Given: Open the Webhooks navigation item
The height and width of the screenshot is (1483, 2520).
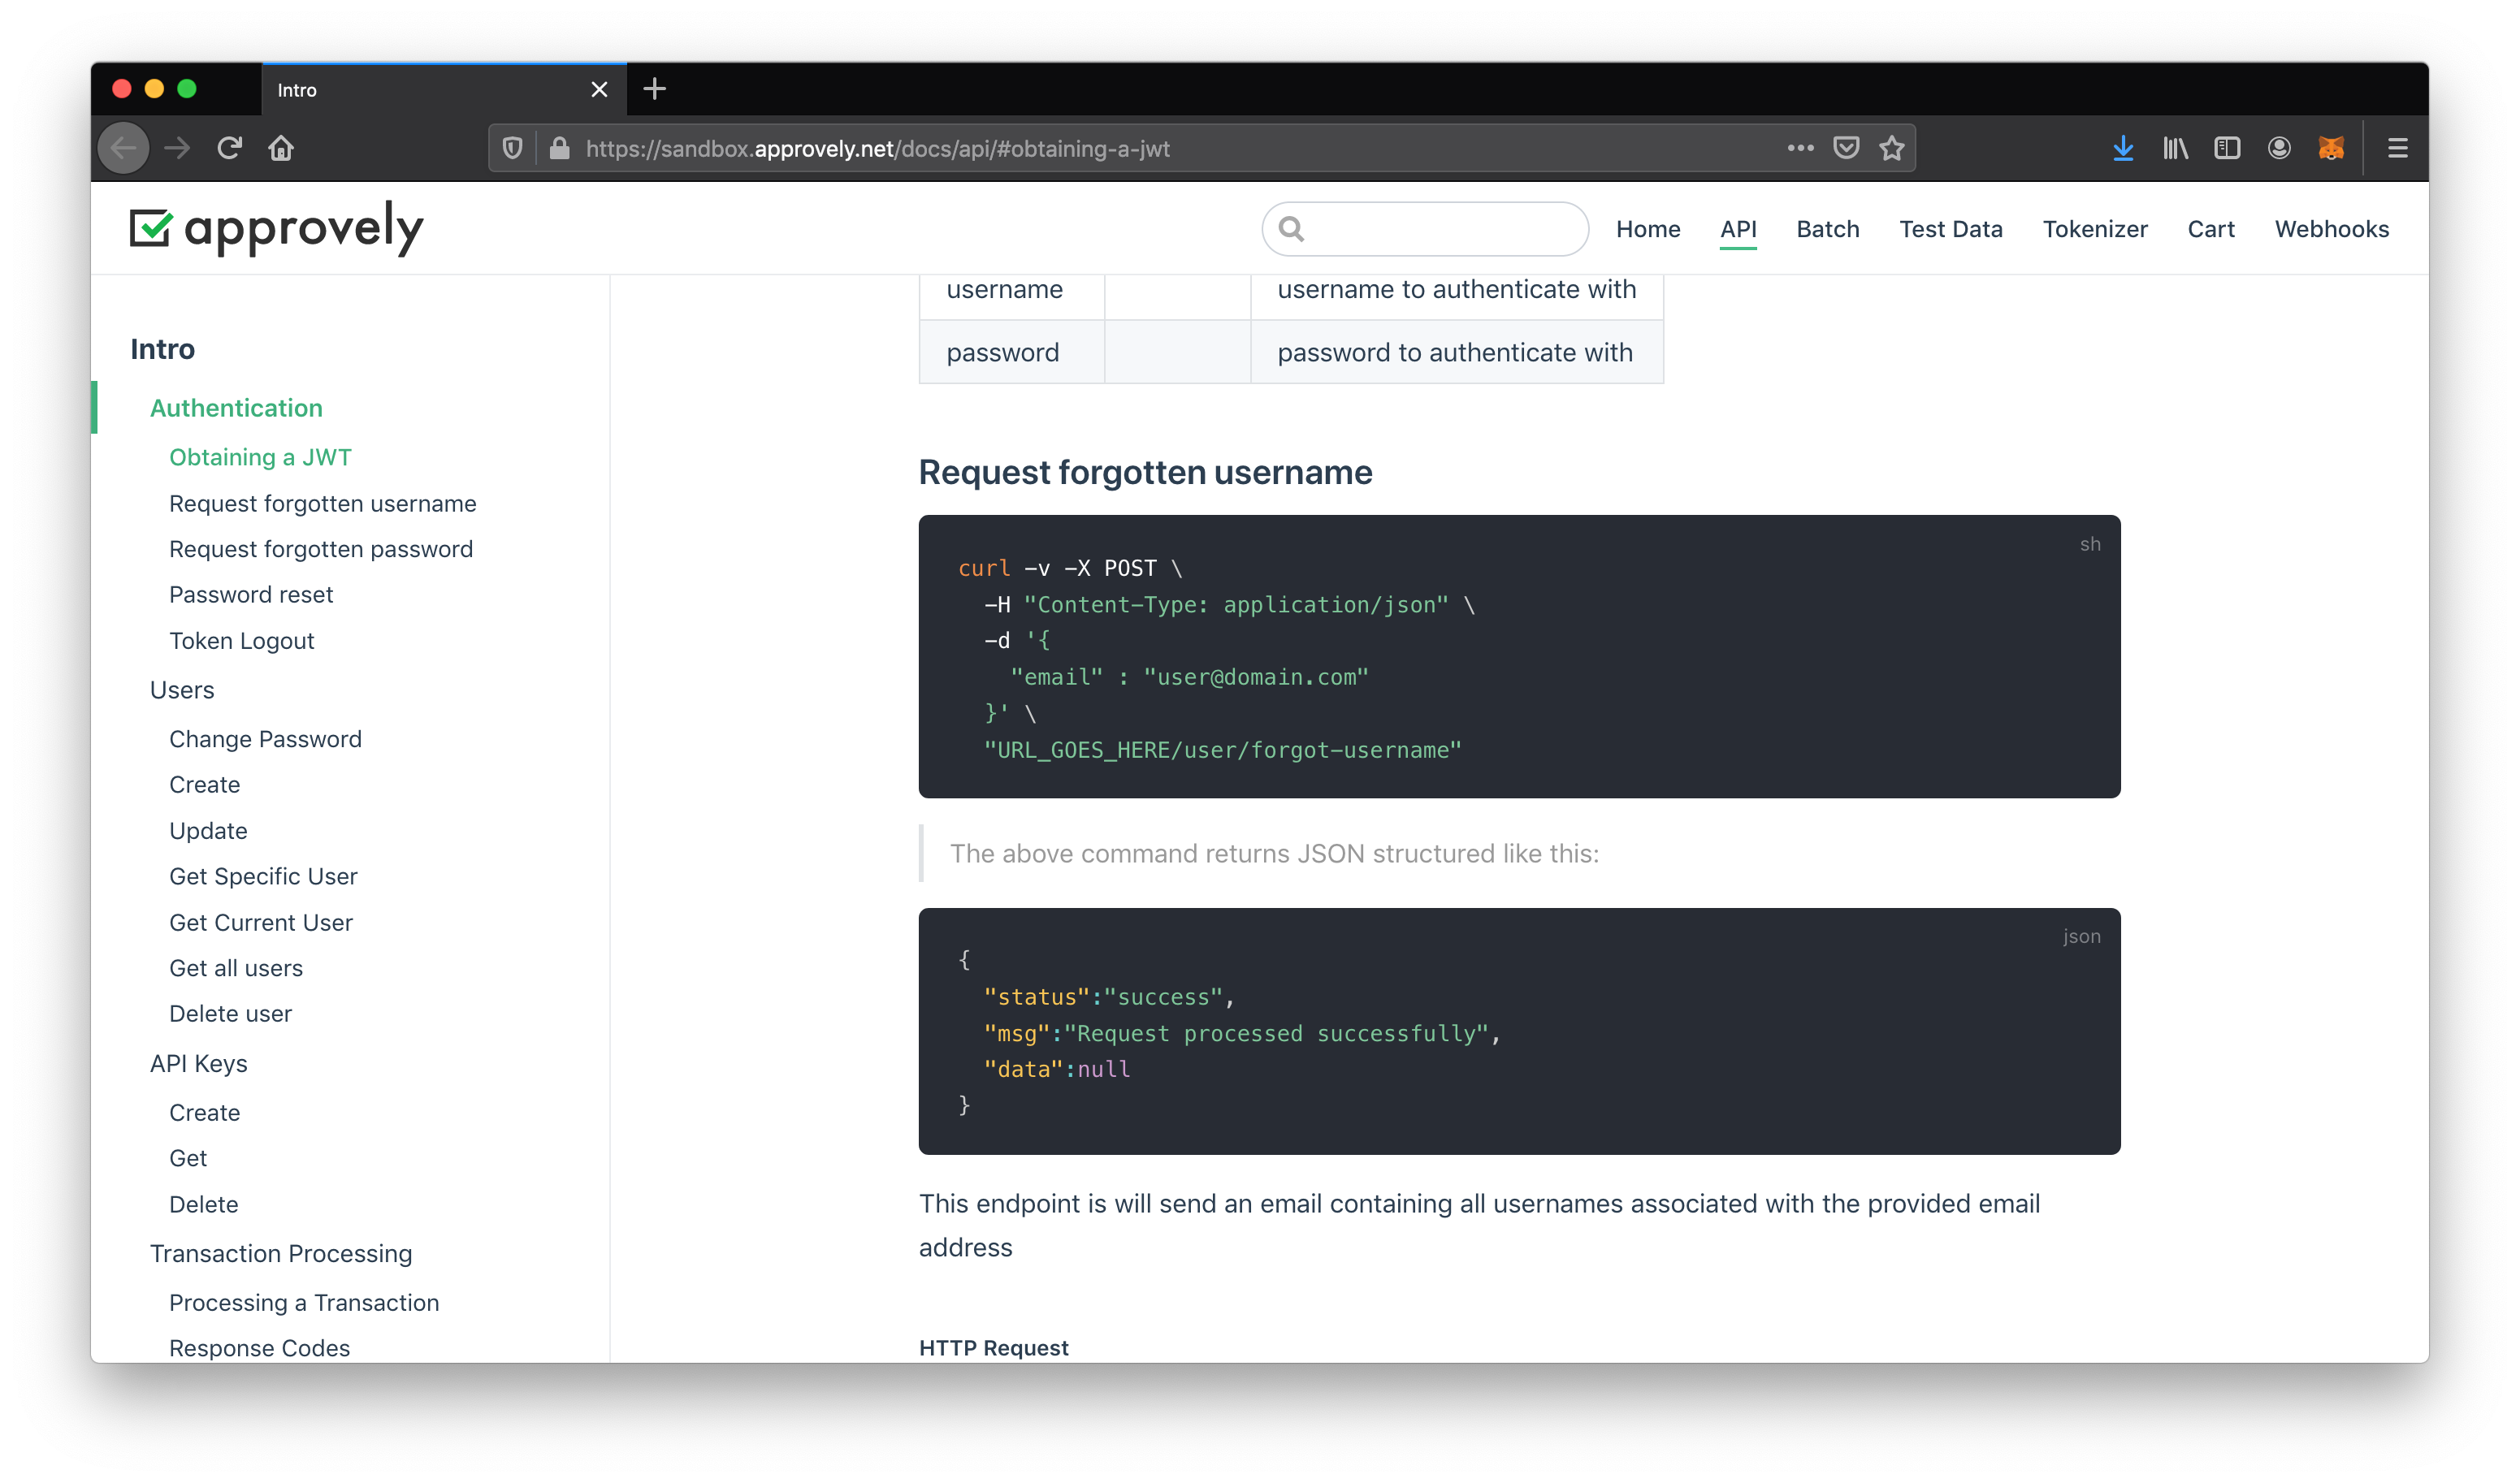Looking at the screenshot, I should tap(2332, 229).
